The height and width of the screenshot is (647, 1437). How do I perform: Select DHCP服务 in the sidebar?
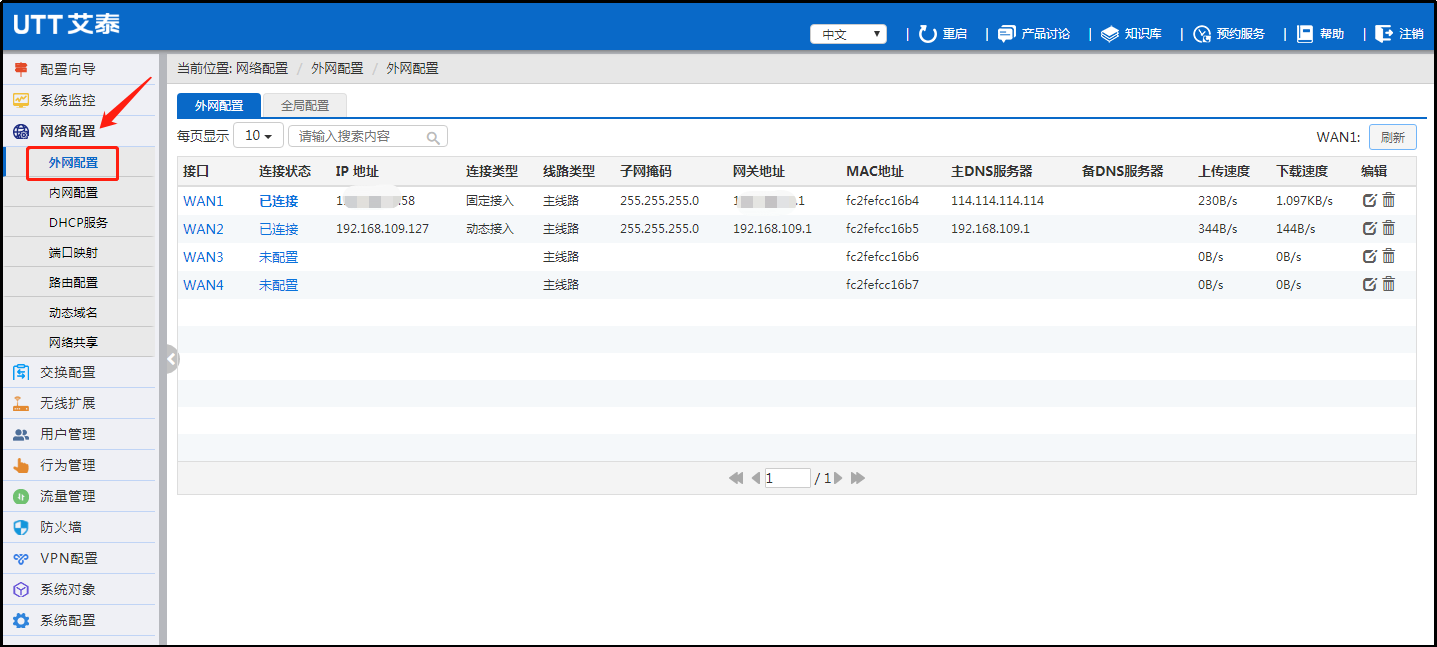(78, 222)
